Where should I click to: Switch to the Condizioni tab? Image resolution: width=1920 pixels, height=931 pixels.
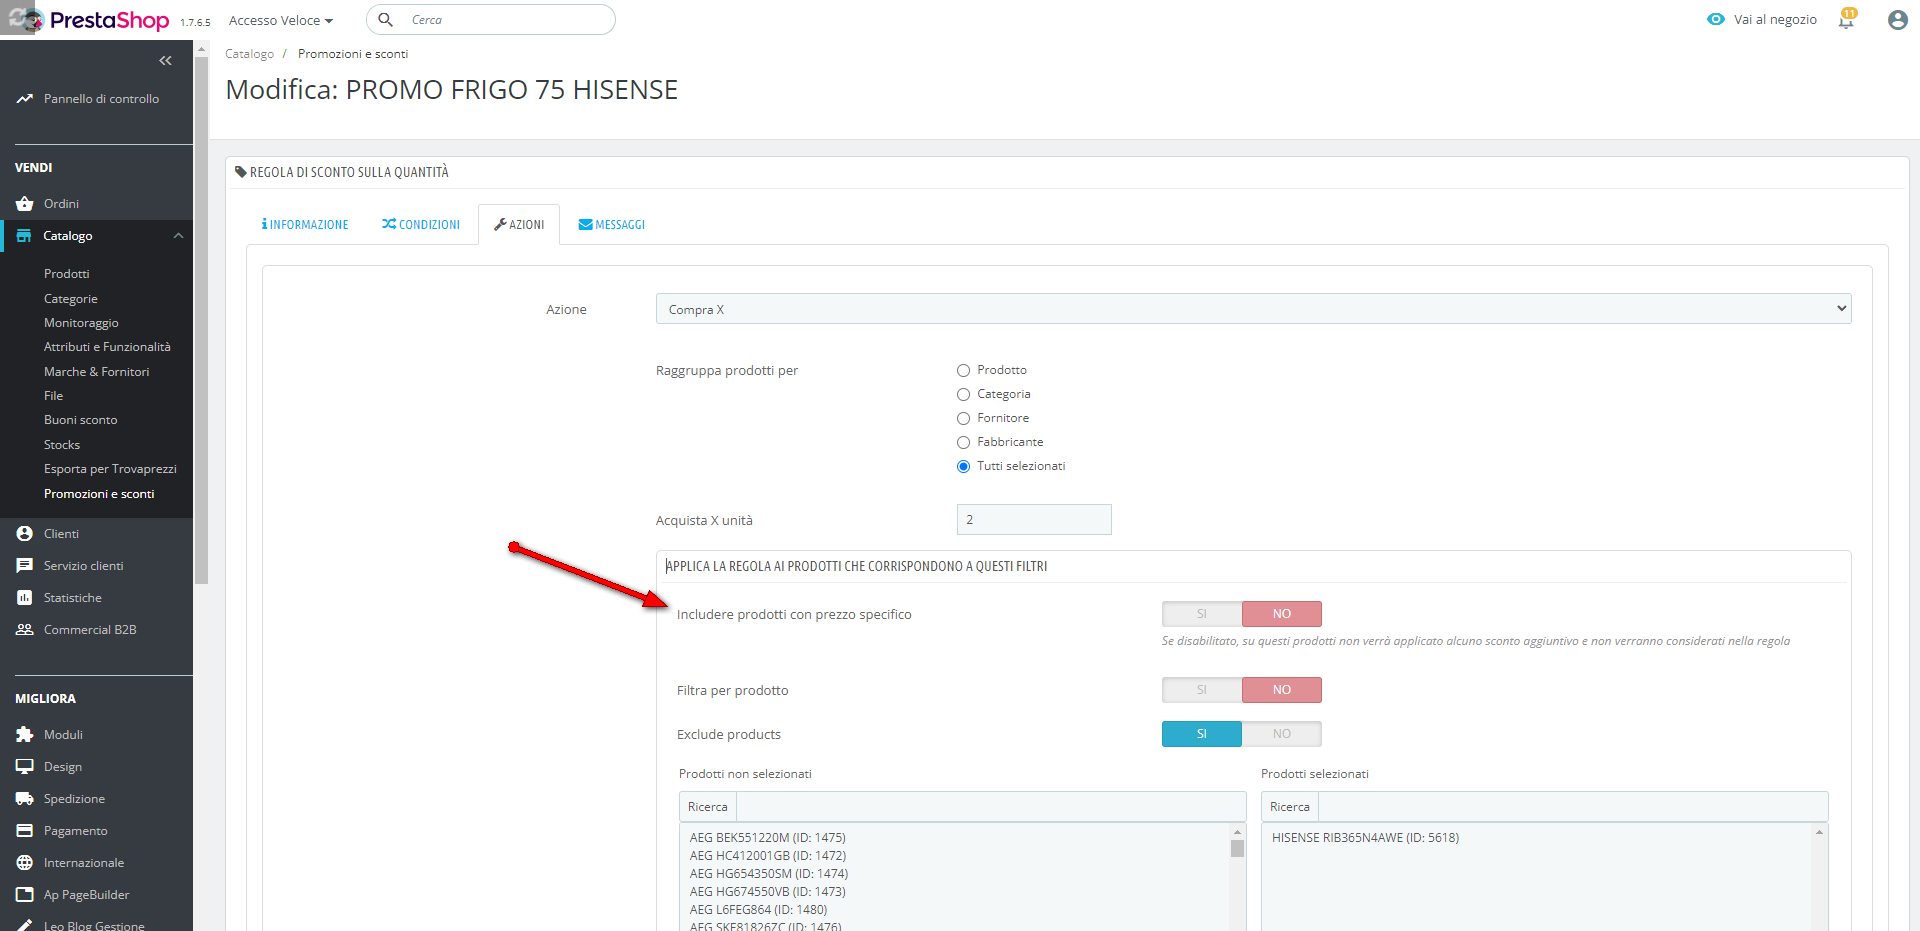[421, 225]
